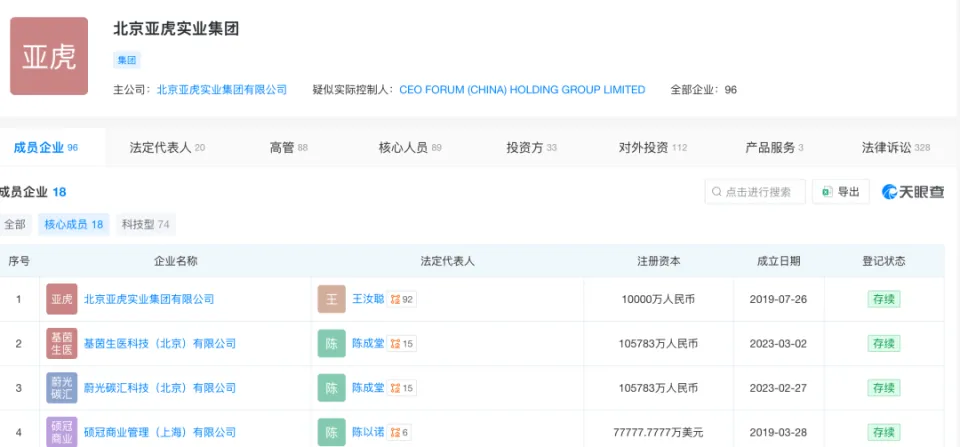Click the 集团 tag badge
The image size is (960, 447).
[127, 60]
